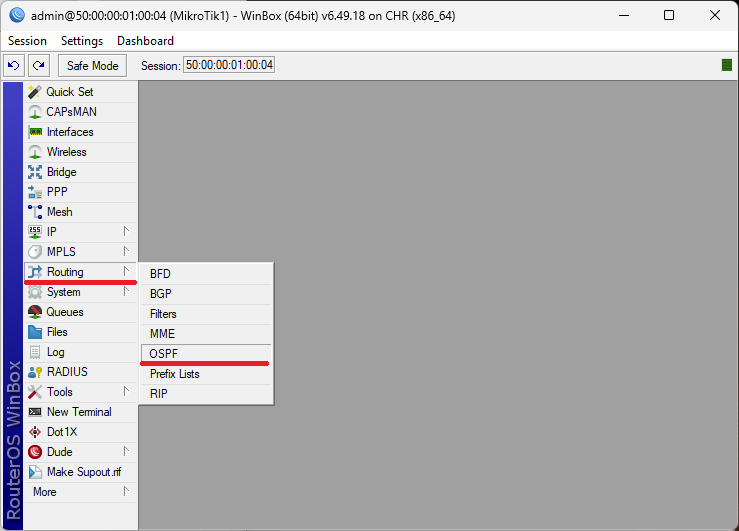The height and width of the screenshot is (531, 739).
Task: Open the Session menu
Action: (x=27, y=41)
